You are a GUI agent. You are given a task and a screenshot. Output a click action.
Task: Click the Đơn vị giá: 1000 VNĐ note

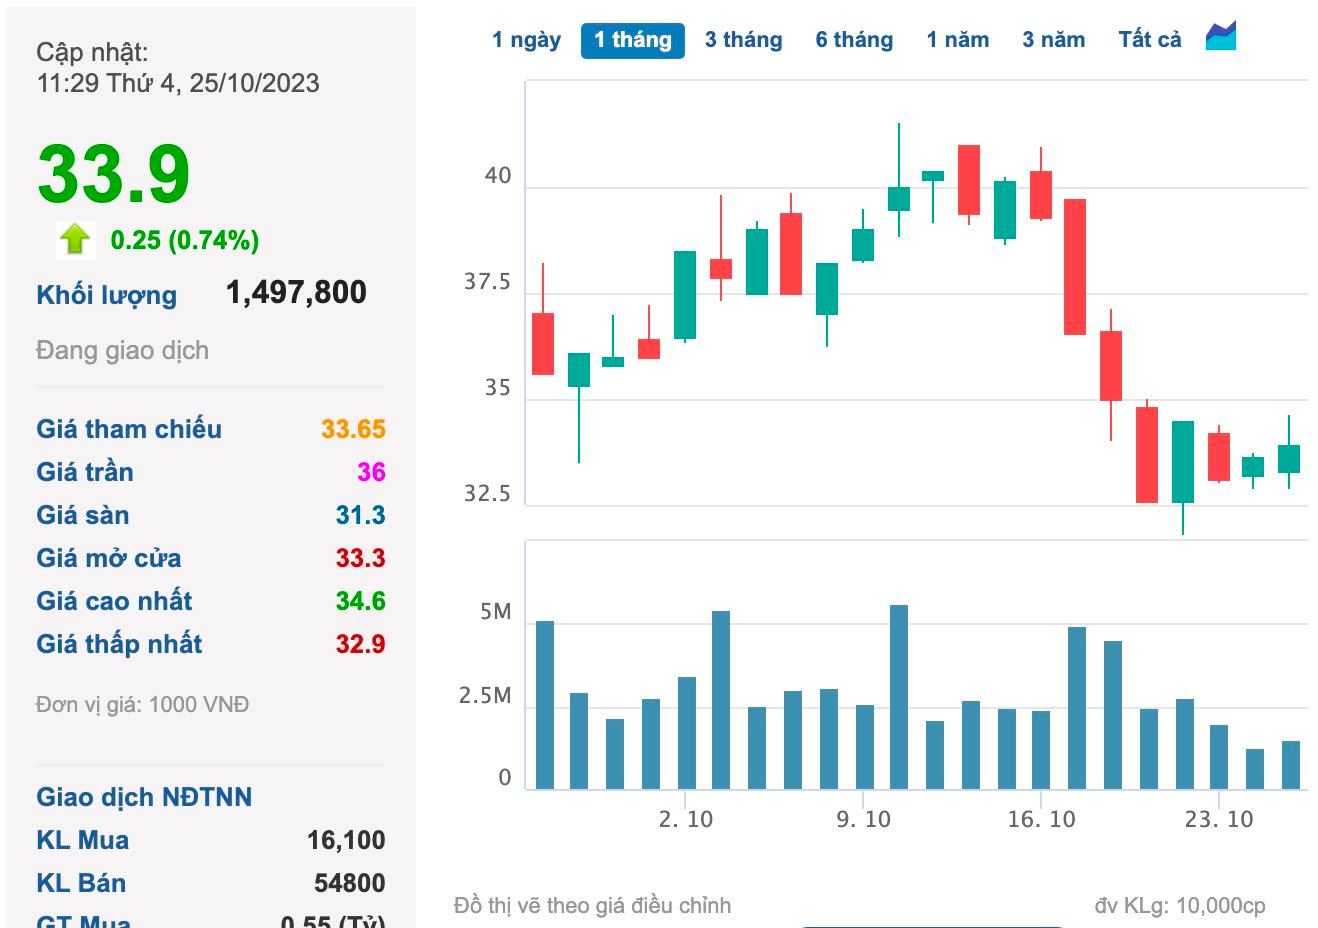[x=143, y=705]
